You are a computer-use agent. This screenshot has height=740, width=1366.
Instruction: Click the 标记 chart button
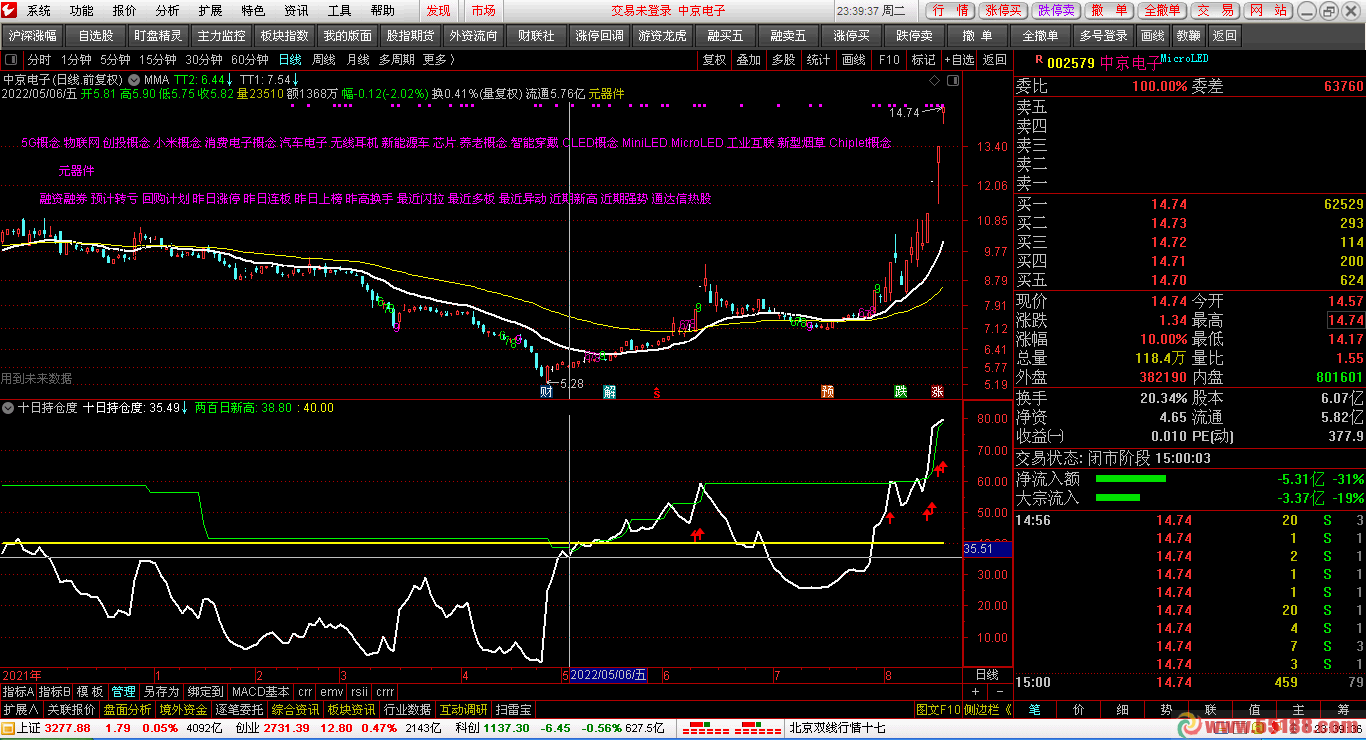coord(924,60)
